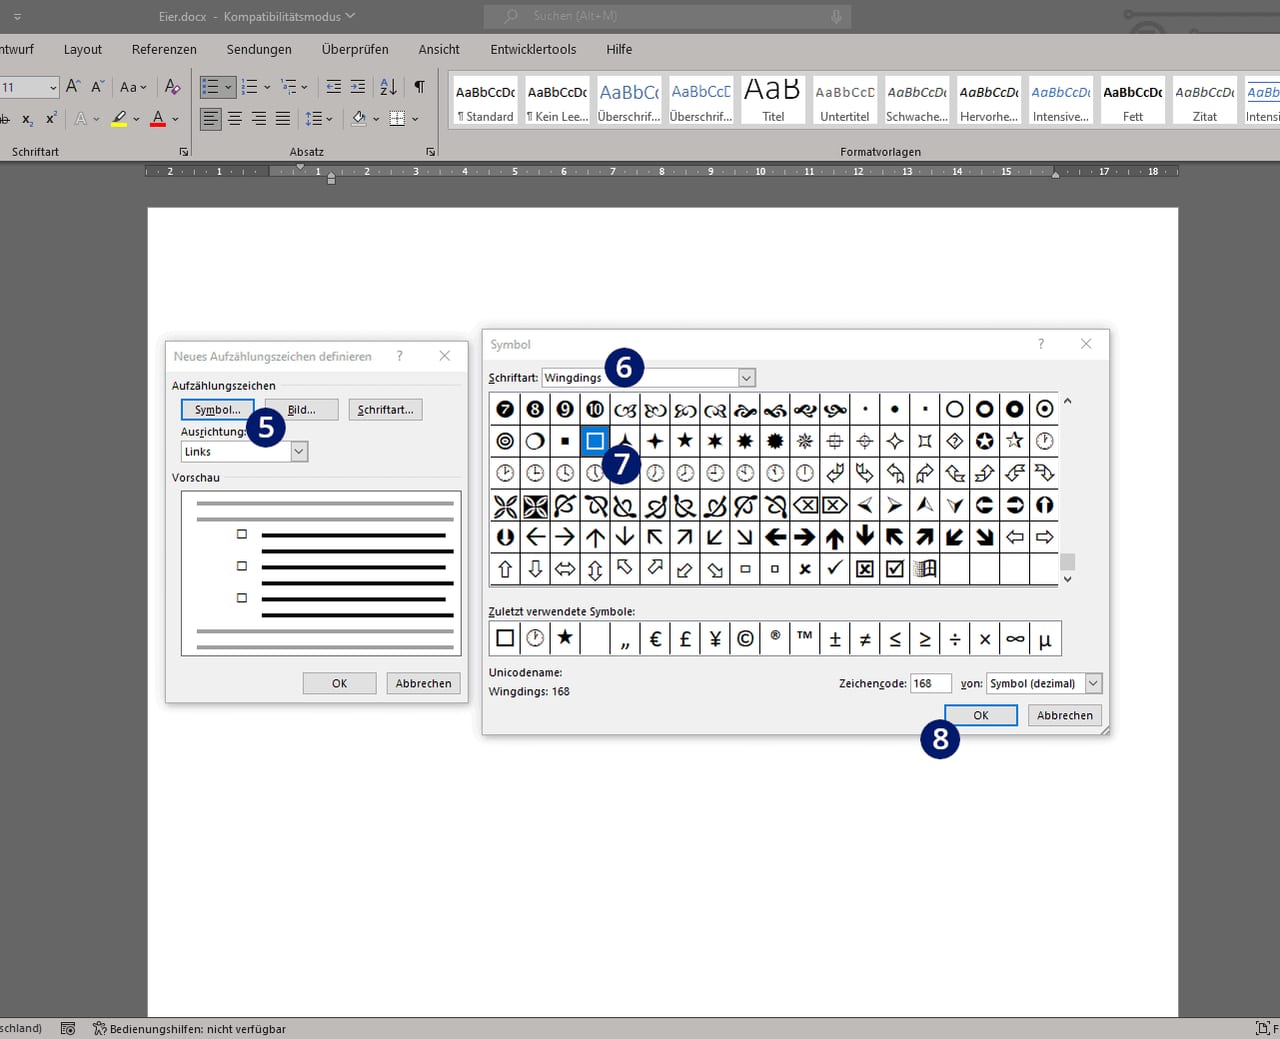Insert the not-equal symbol
Viewport: 1280px width, 1039px height.
point(865,639)
